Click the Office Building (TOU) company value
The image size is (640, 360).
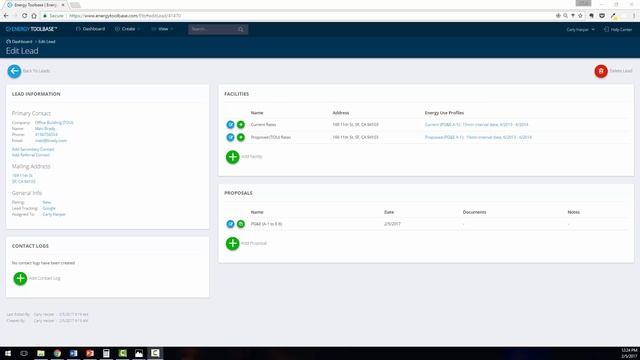[54, 122]
